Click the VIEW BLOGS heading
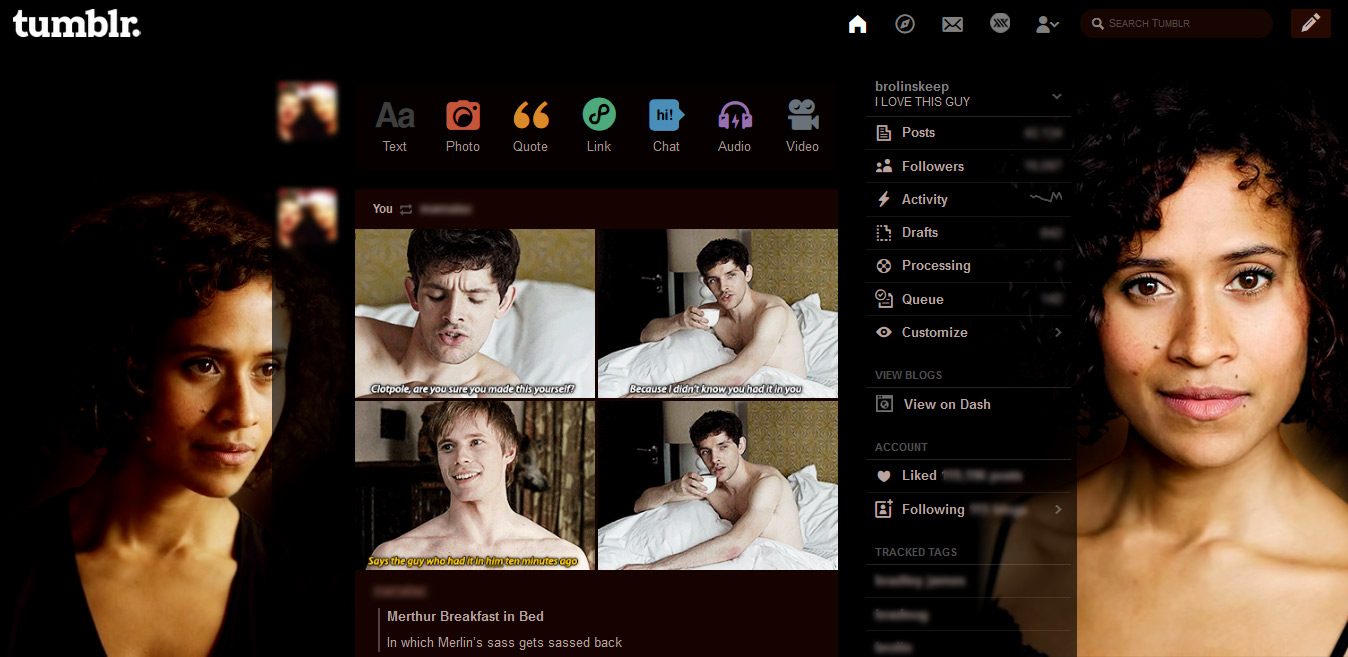 click(908, 375)
